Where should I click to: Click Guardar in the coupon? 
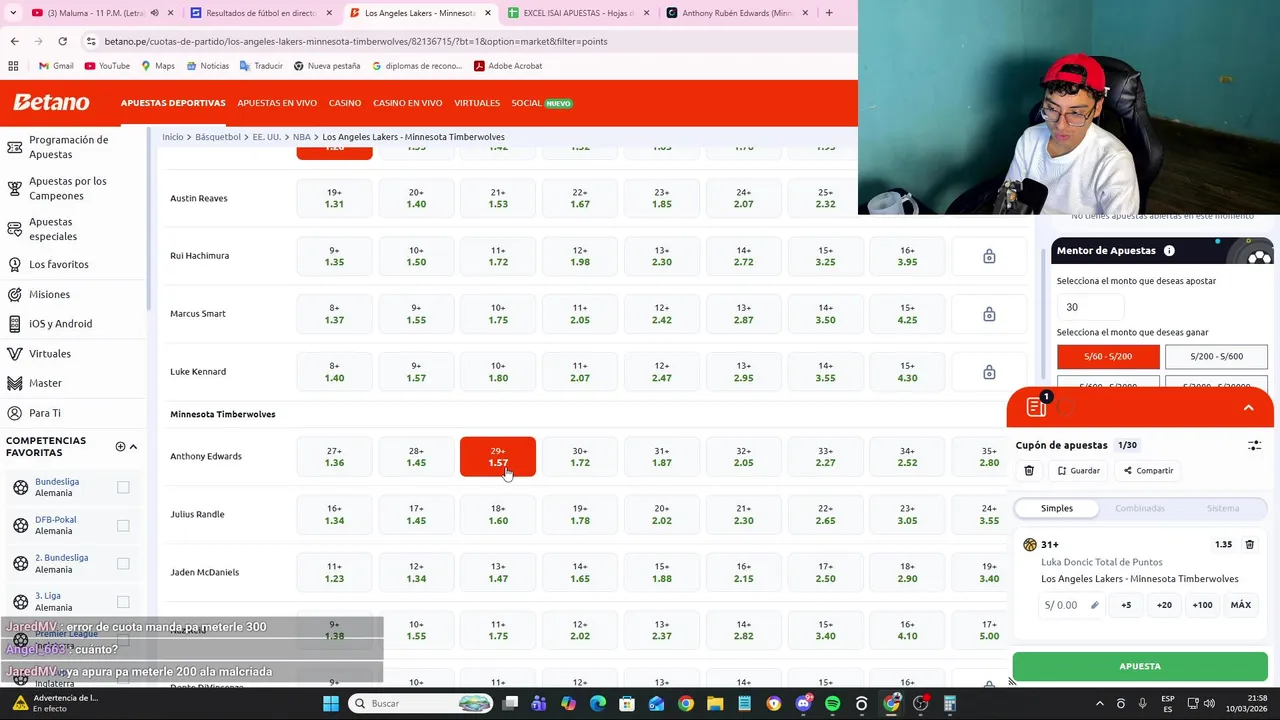pos(1078,471)
